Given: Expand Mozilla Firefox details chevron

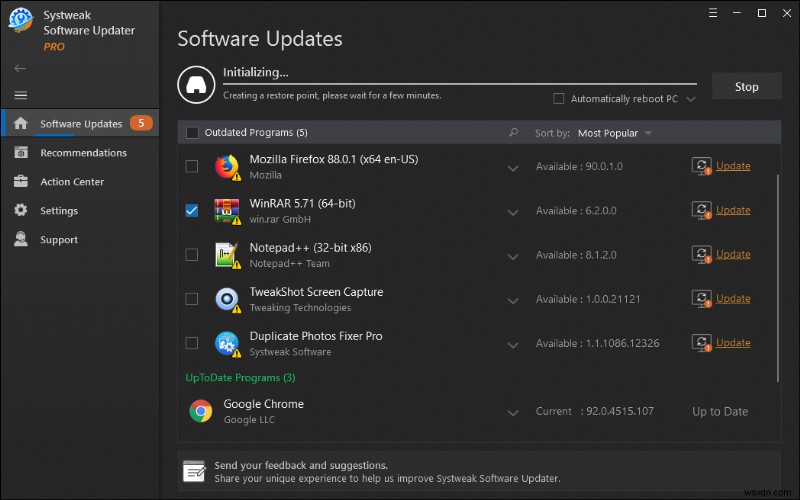Looking at the screenshot, I should [513, 168].
